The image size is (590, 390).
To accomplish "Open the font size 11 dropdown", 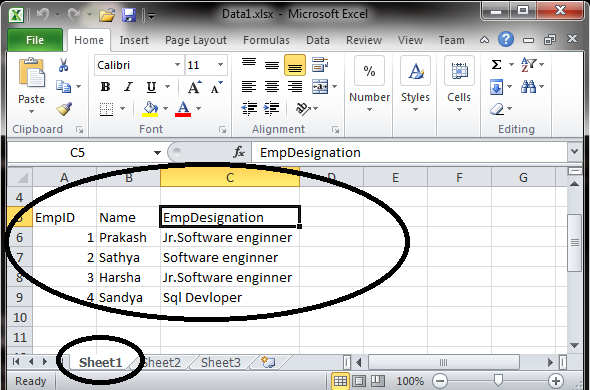I will click(220, 65).
